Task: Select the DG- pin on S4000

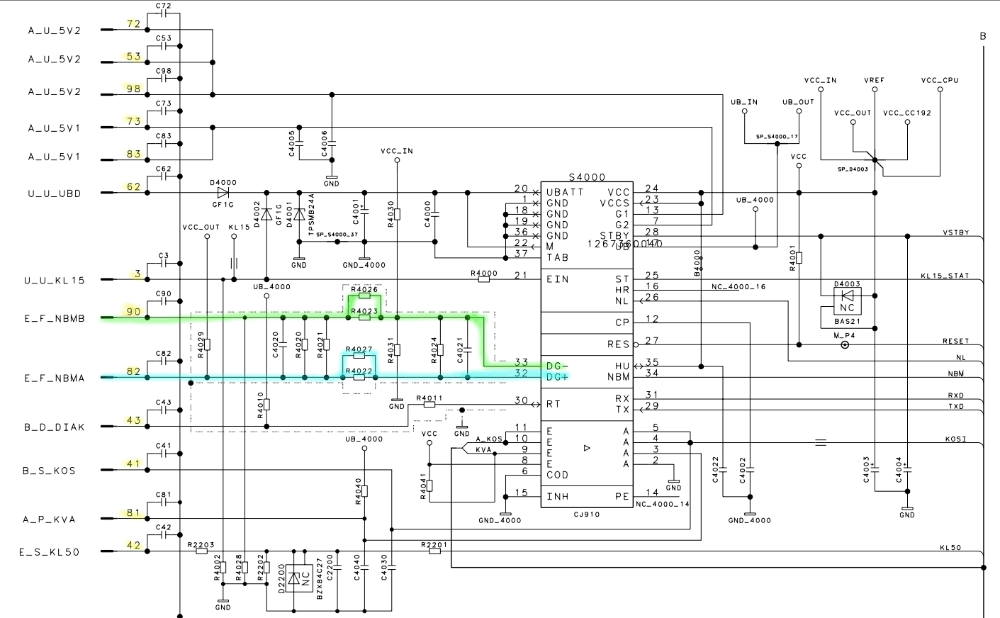Action: point(556,364)
